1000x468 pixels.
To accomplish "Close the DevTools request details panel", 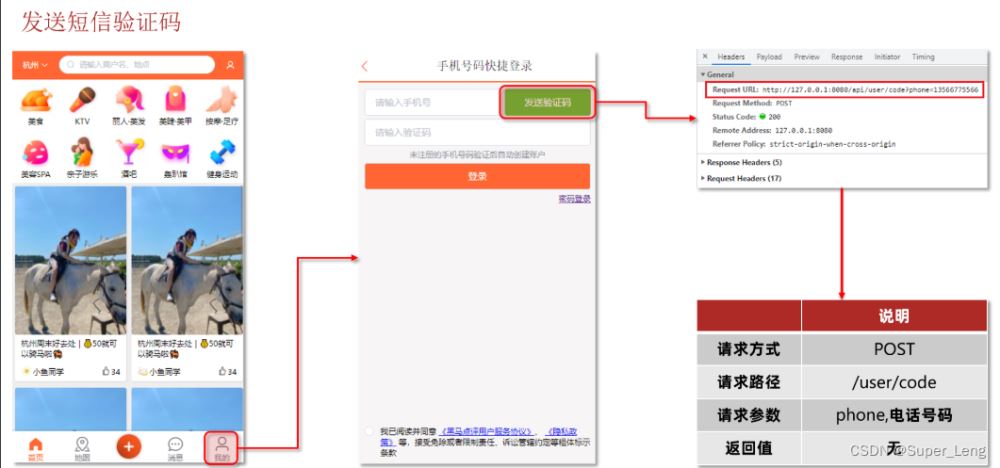I will pos(705,57).
